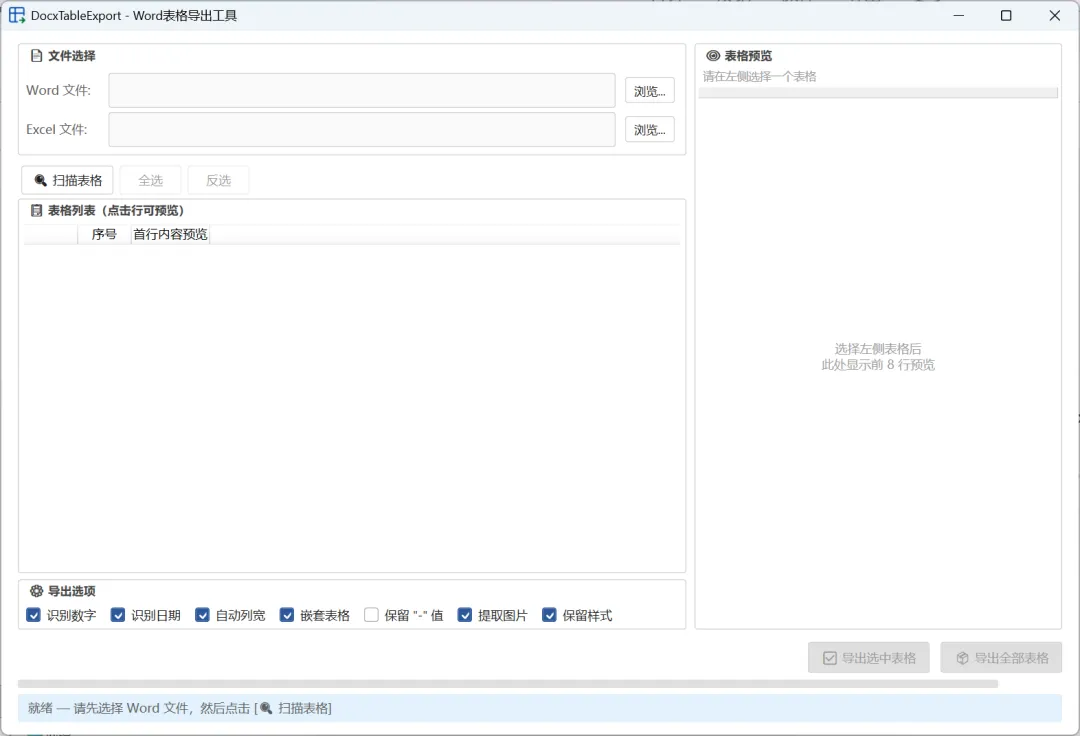Click the Excel 文件: label

pos(56,129)
